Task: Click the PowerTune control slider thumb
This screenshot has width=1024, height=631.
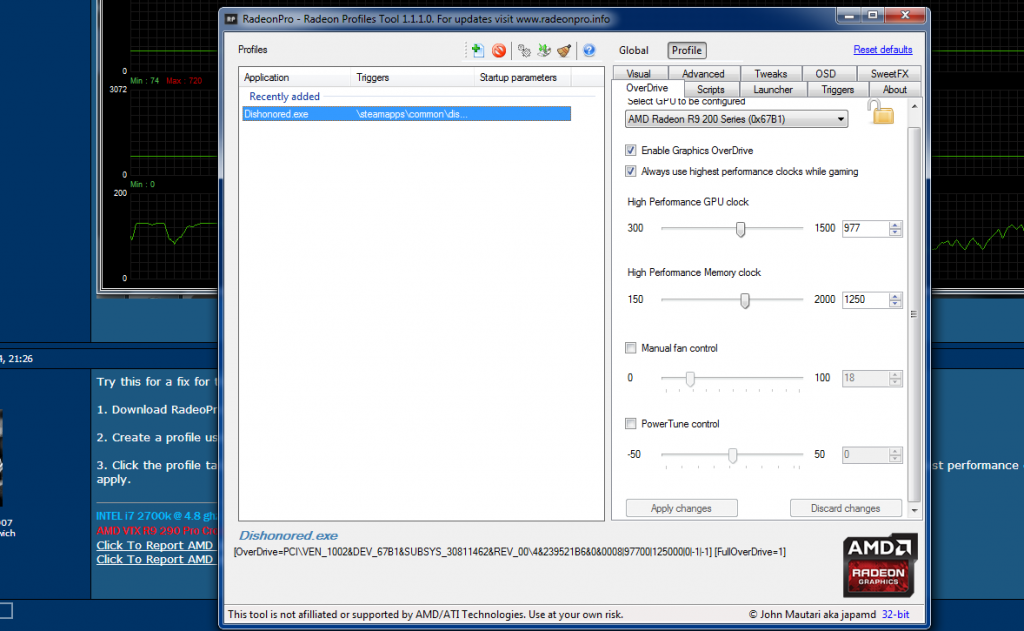Action: coord(732,455)
